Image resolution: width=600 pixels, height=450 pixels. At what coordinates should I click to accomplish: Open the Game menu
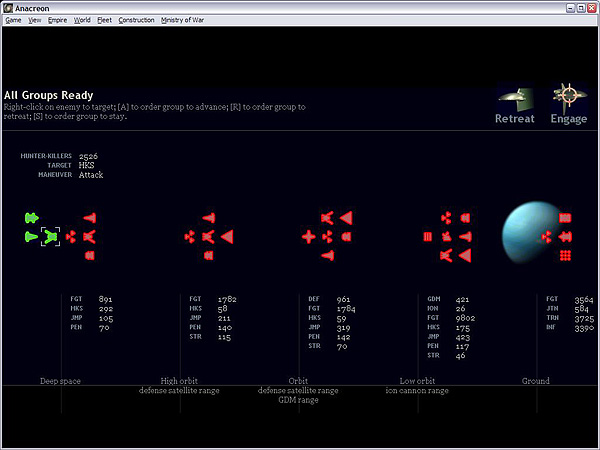point(13,20)
